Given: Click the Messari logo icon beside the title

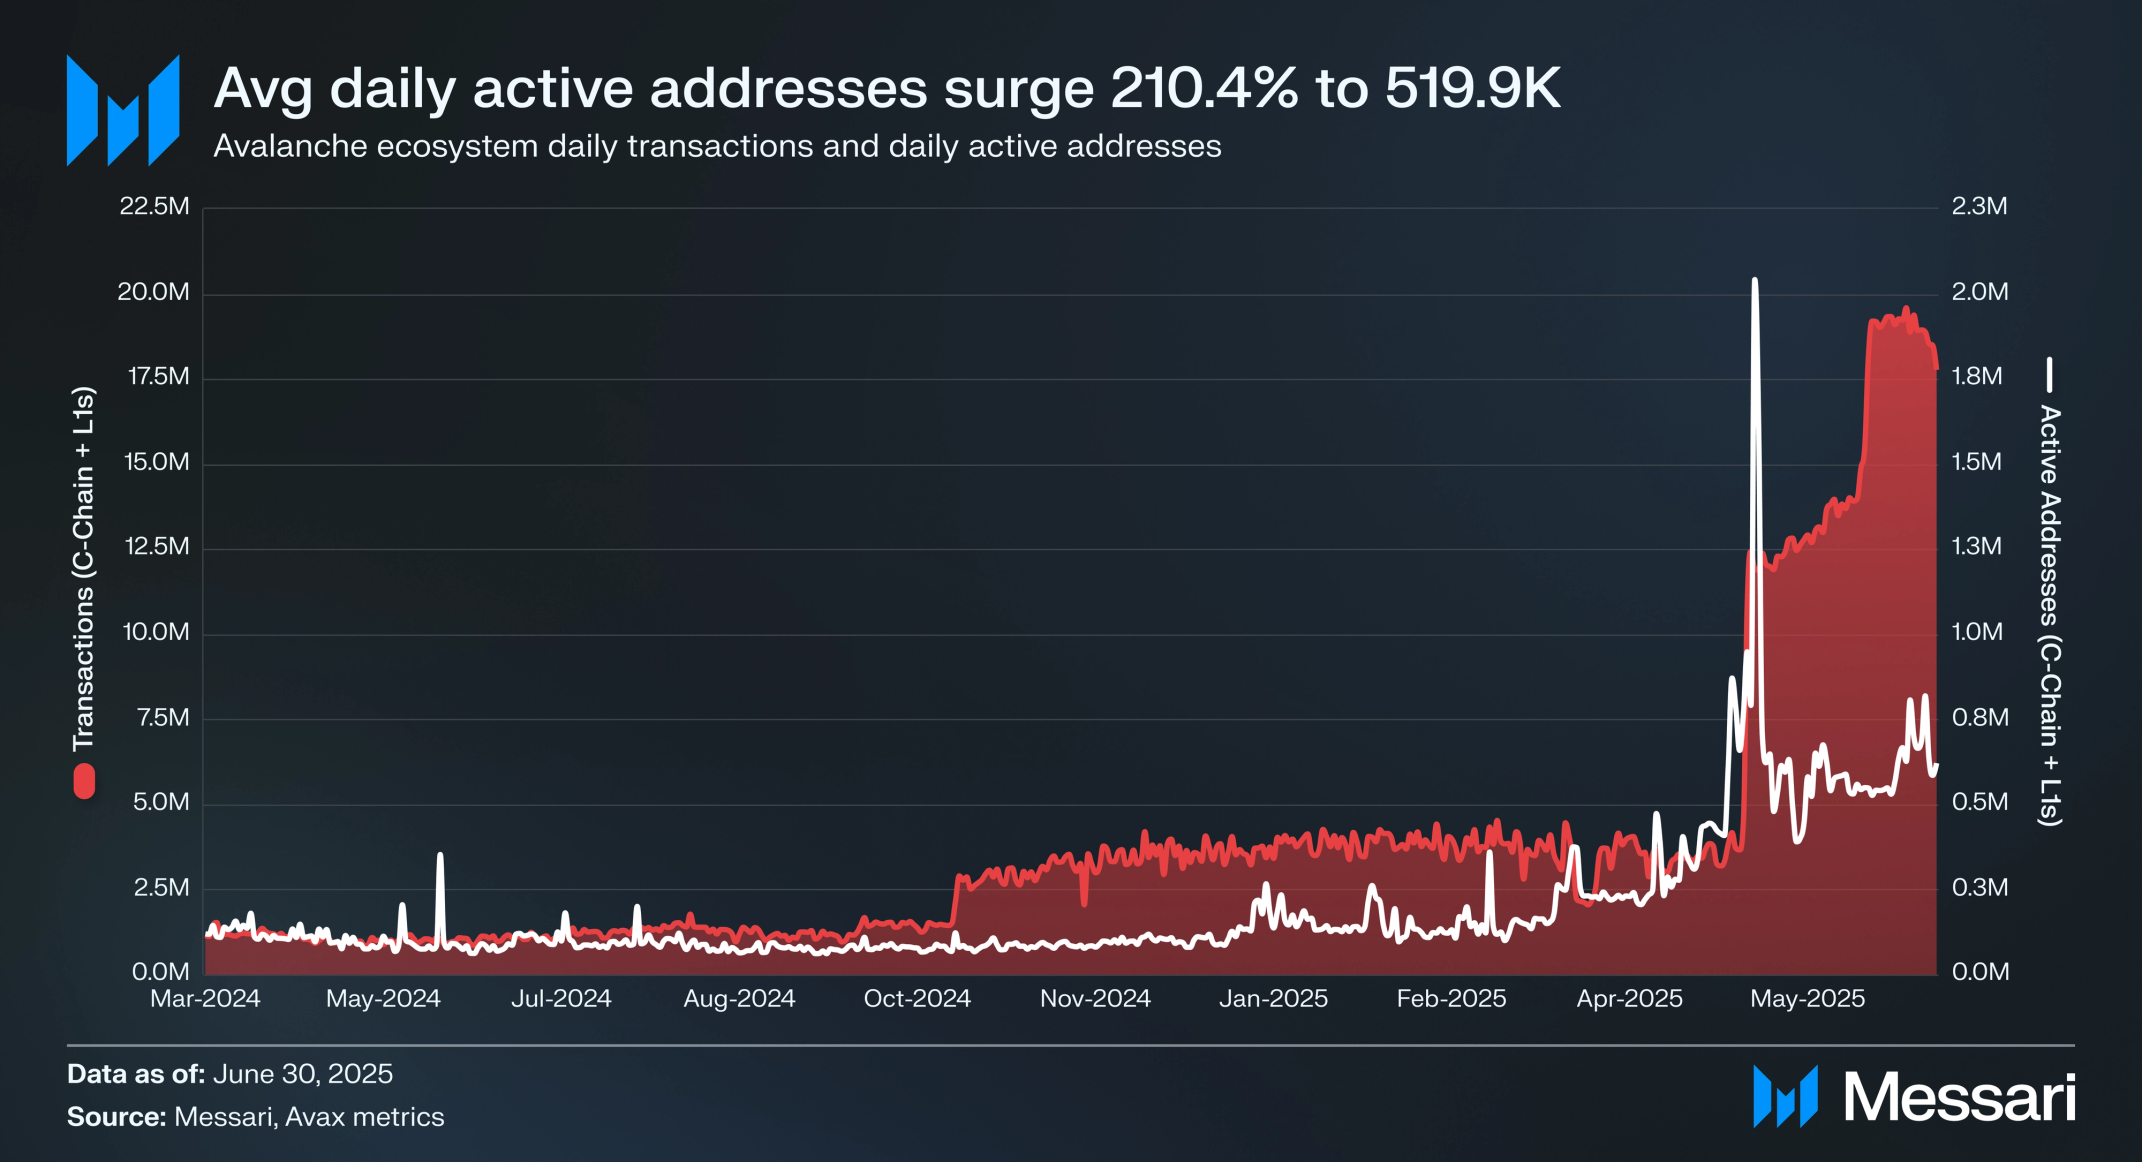Looking at the screenshot, I should [123, 110].
